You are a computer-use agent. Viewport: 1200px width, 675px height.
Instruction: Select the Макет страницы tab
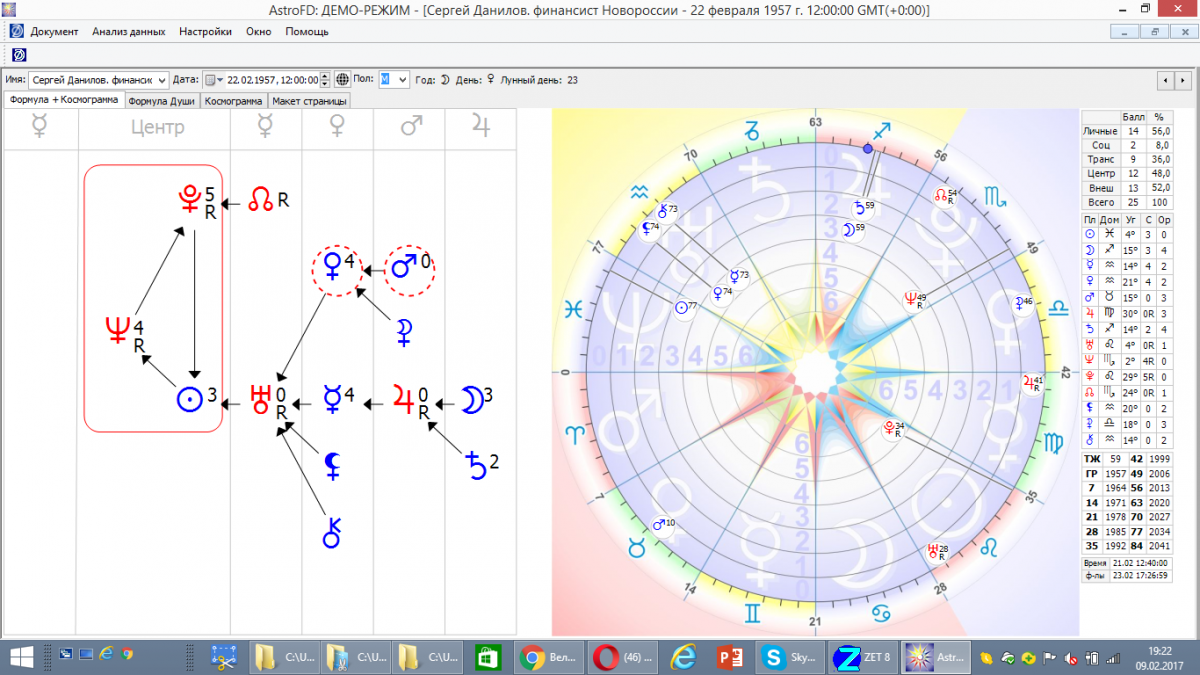pos(310,101)
